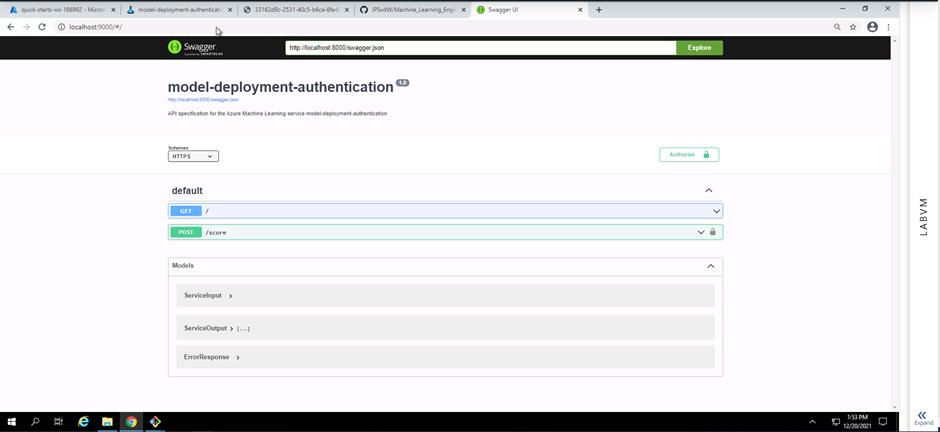Click the Explore button

[699, 48]
